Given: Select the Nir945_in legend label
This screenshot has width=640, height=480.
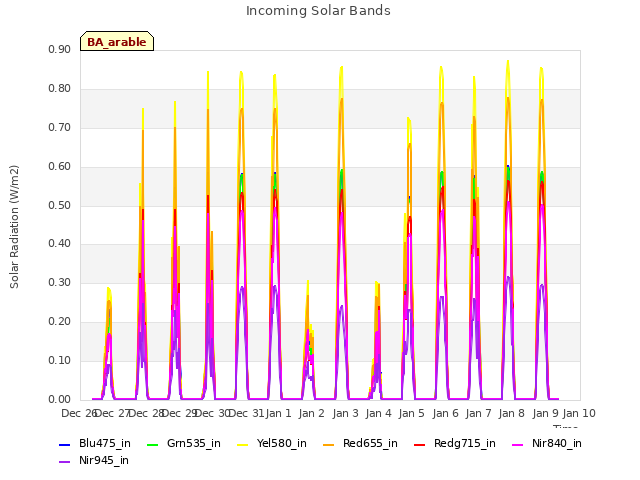Looking at the screenshot, I should point(104,460).
